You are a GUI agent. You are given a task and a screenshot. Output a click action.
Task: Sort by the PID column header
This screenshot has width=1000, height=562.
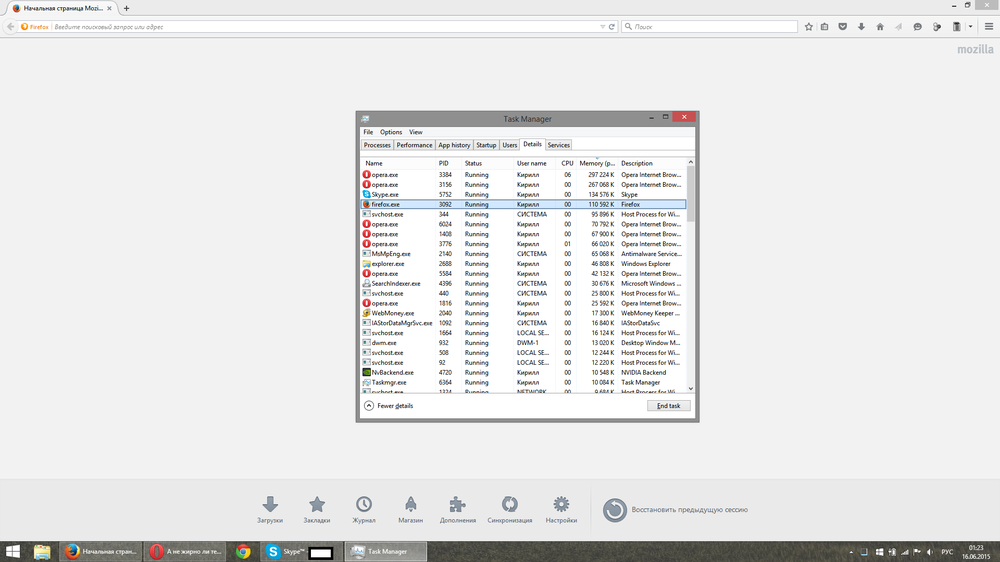pos(449,163)
